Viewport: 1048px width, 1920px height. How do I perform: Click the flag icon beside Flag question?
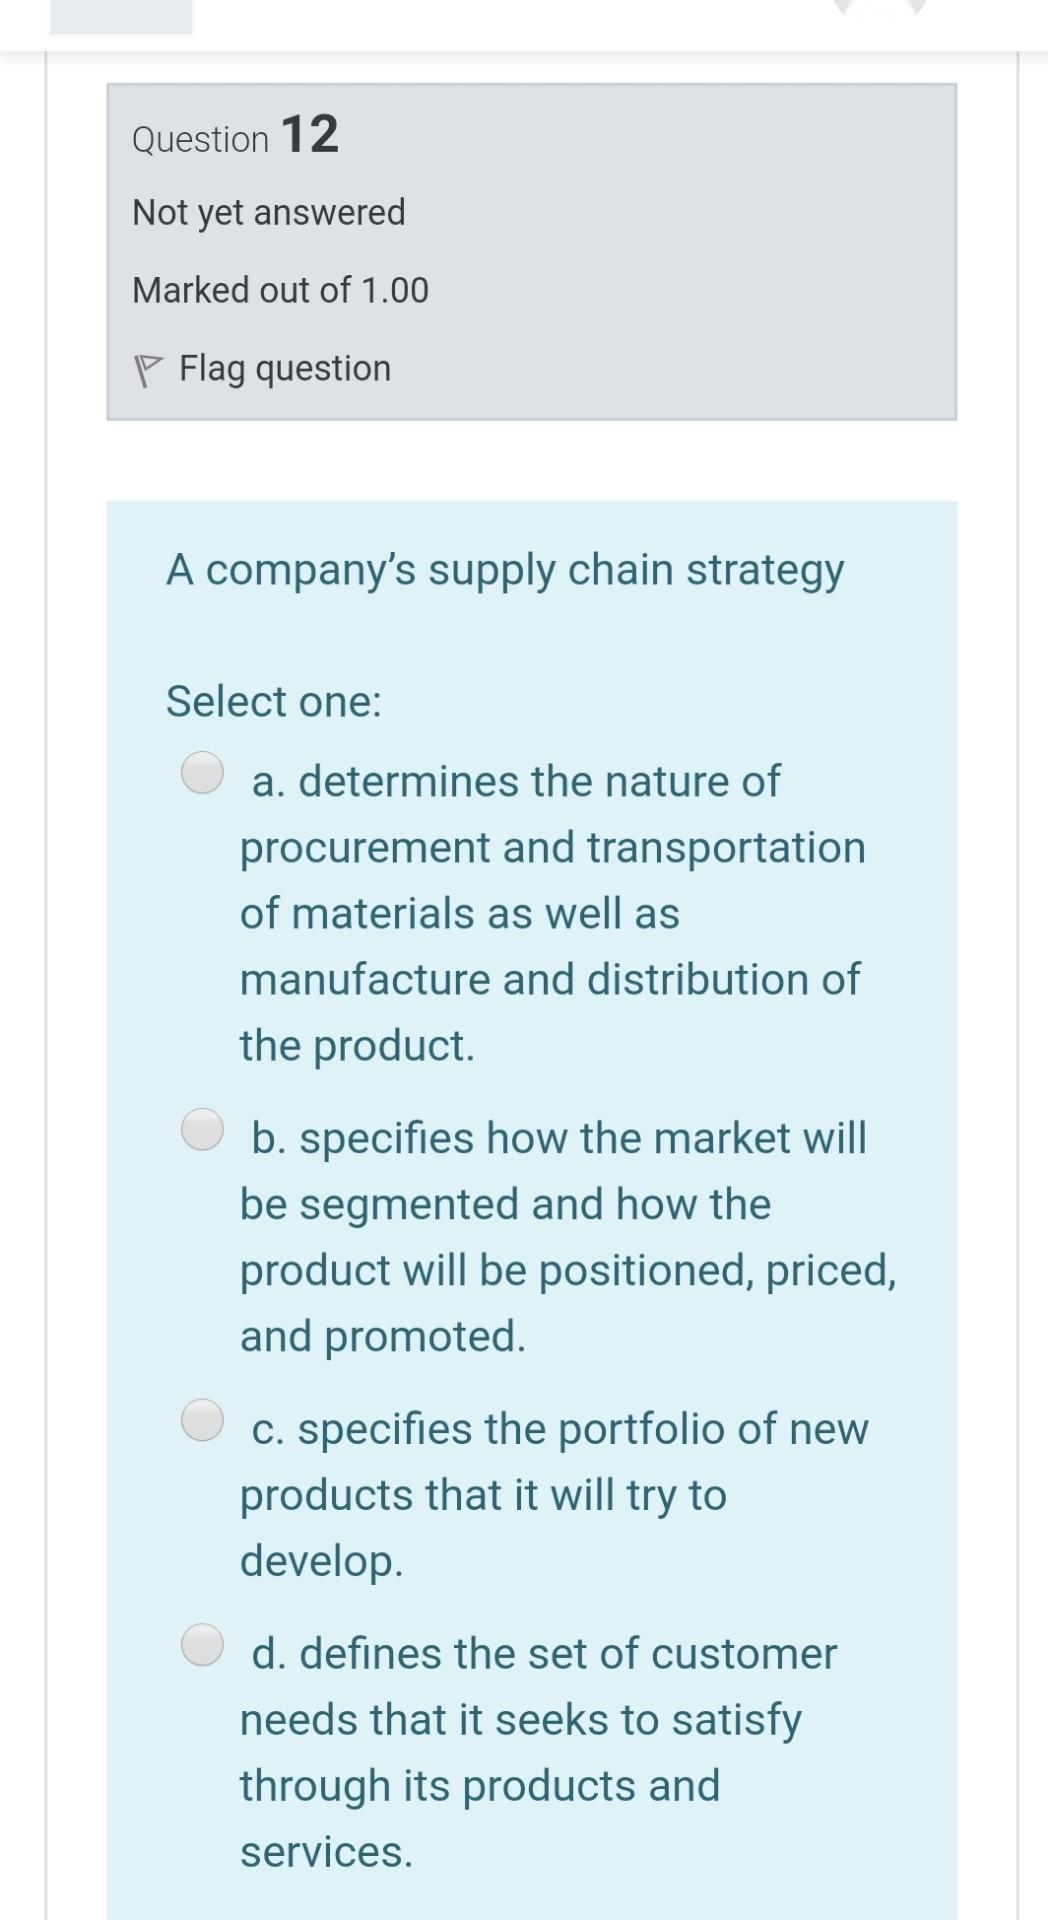coord(148,367)
